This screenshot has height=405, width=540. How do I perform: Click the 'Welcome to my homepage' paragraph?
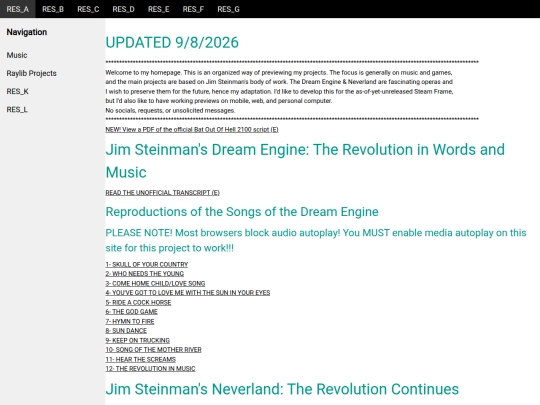[x=279, y=87]
